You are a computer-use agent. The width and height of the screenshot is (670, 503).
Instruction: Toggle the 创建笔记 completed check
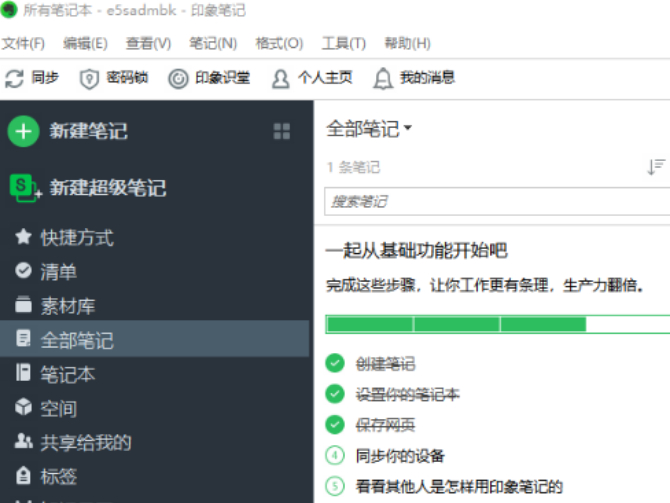(335, 363)
